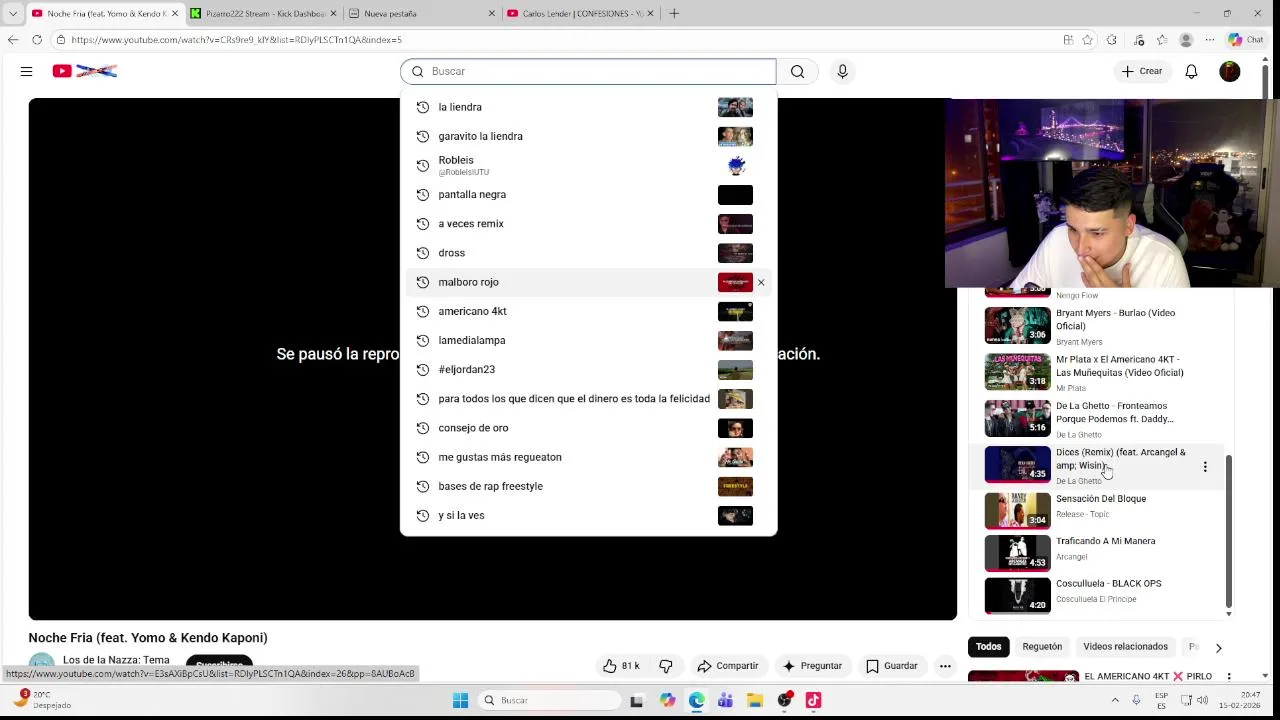Open browser profile icon

(1186, 40)
